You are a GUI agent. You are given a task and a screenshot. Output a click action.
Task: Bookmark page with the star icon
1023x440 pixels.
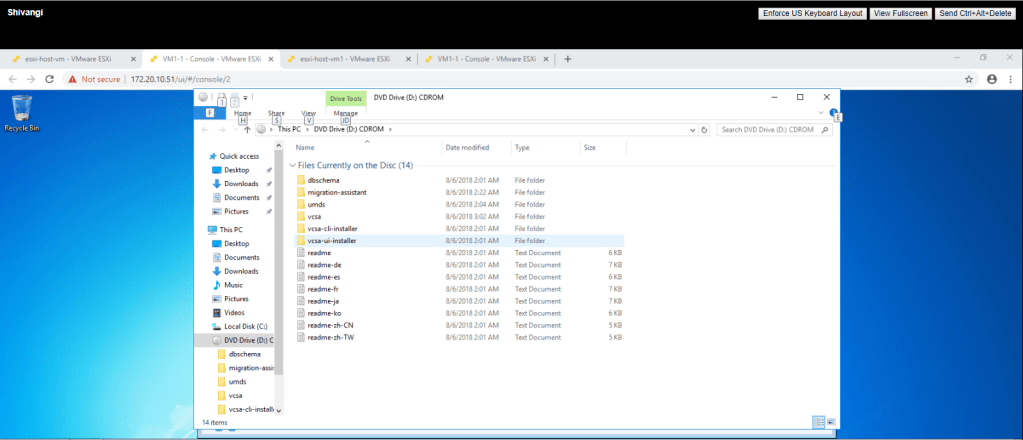pos(969,78)
